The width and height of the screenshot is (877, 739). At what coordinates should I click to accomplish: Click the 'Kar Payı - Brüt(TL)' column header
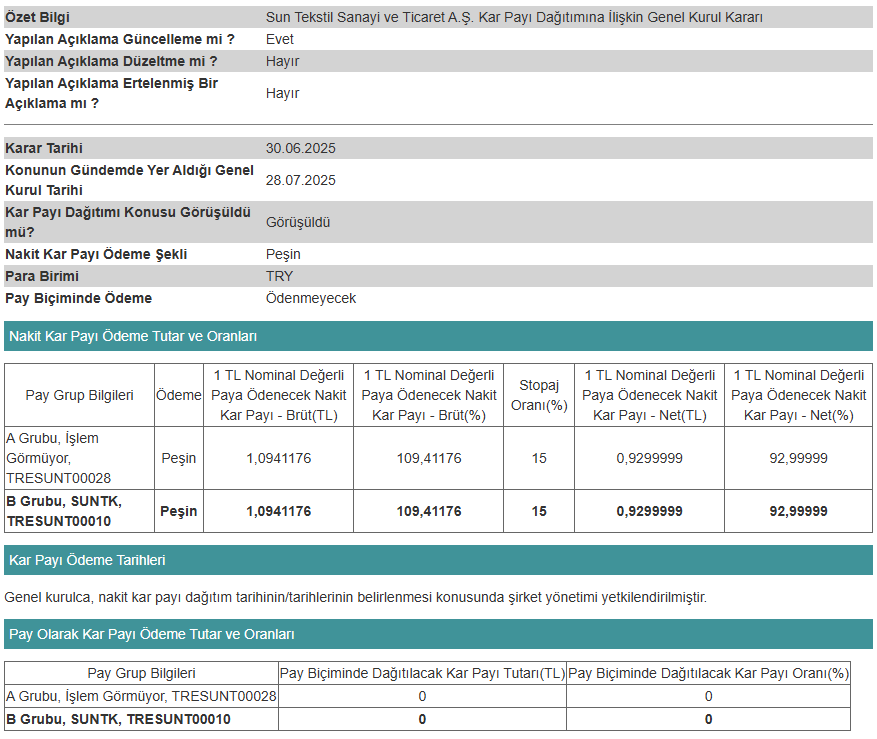coord(279,396)
